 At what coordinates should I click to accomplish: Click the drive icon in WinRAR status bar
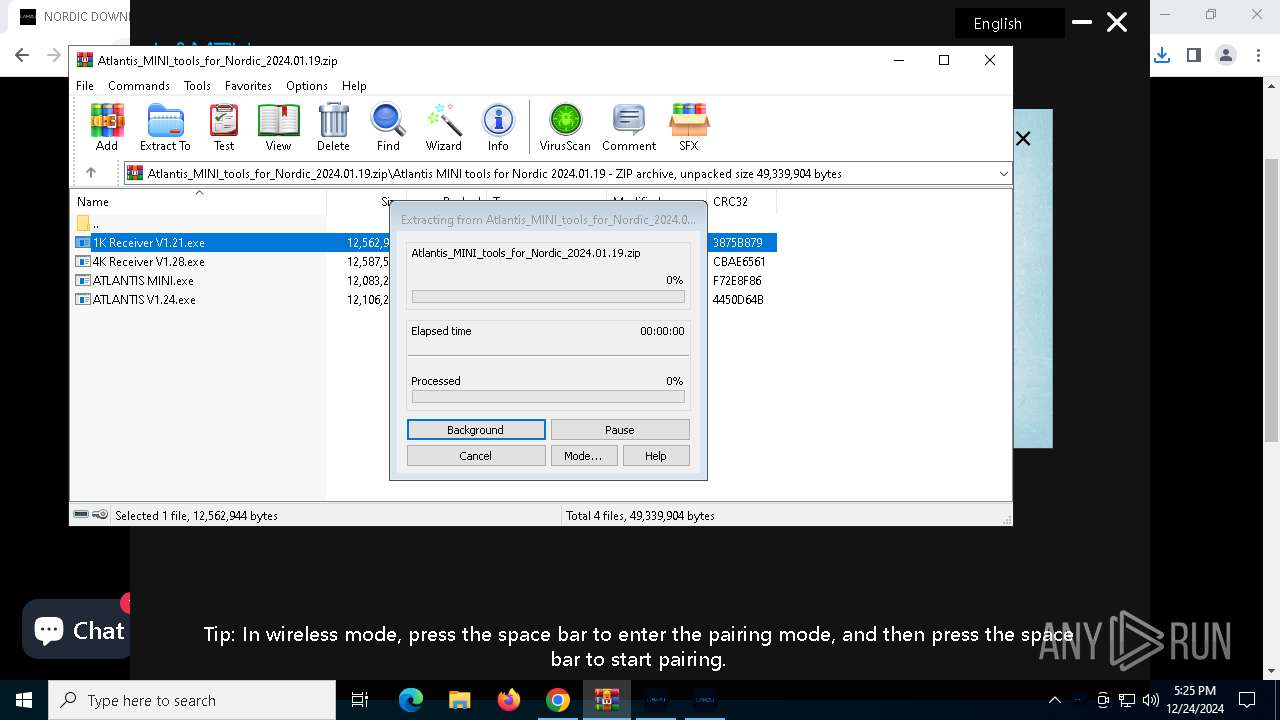pos(81,515)
